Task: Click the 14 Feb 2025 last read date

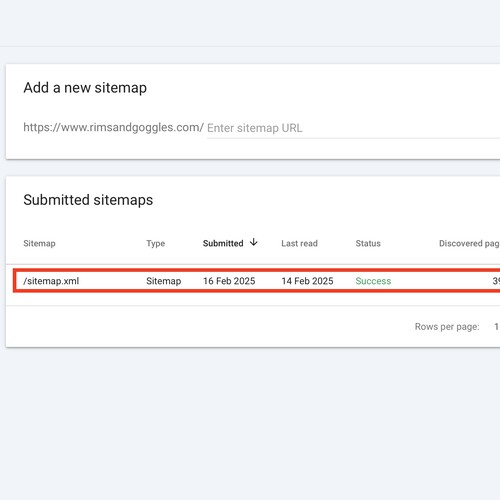Action: coord(307,281)
